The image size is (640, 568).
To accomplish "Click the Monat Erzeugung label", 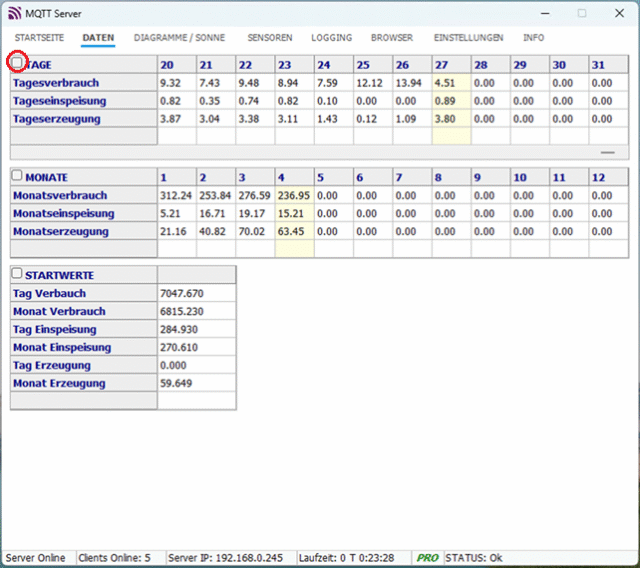I will pyautogui.click(x=84, y=383).
